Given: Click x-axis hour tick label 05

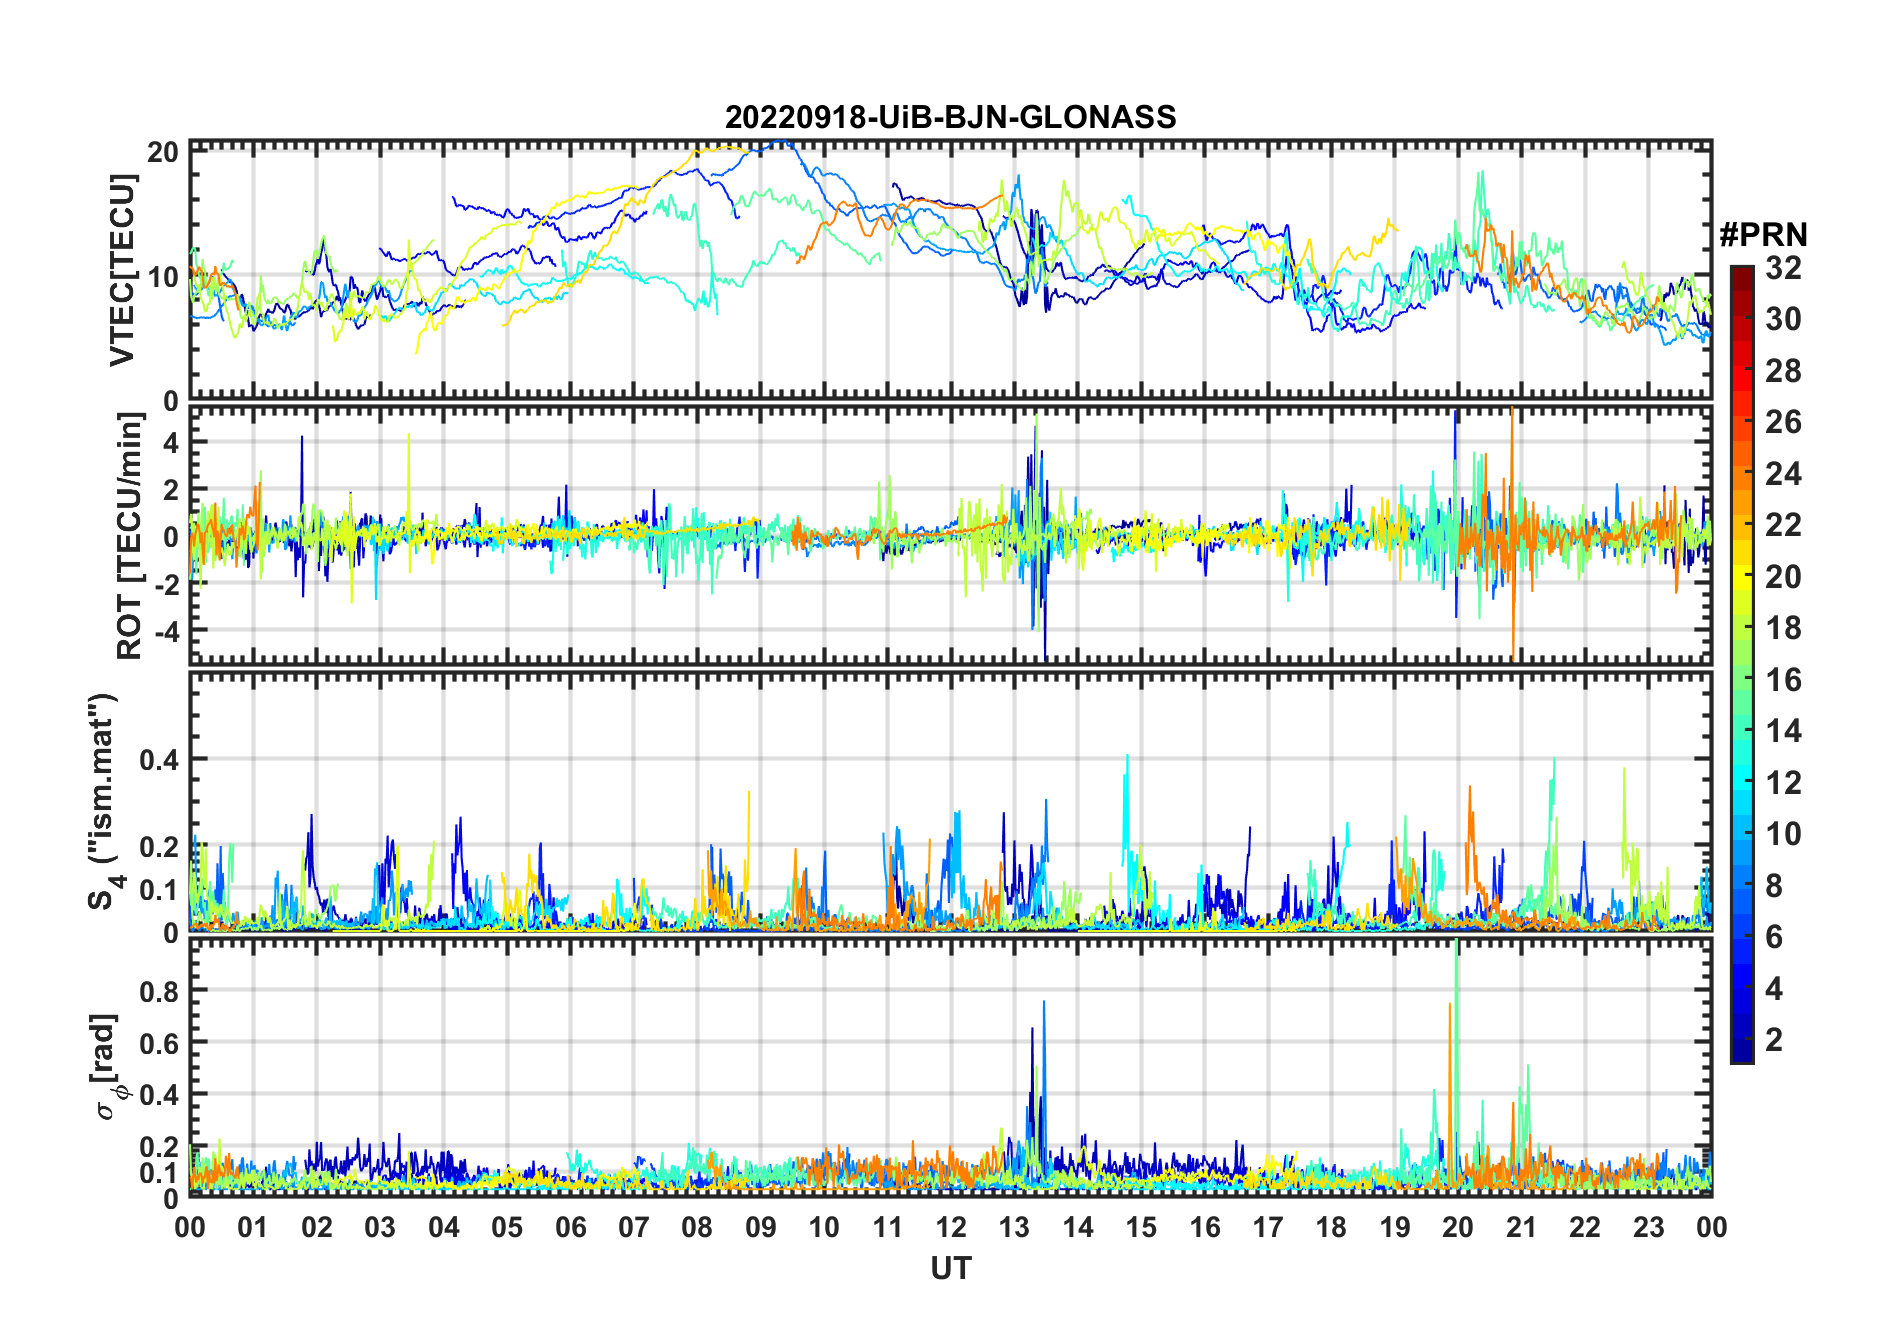Looking at the screenshot, I should click(x=507, y=1228).
